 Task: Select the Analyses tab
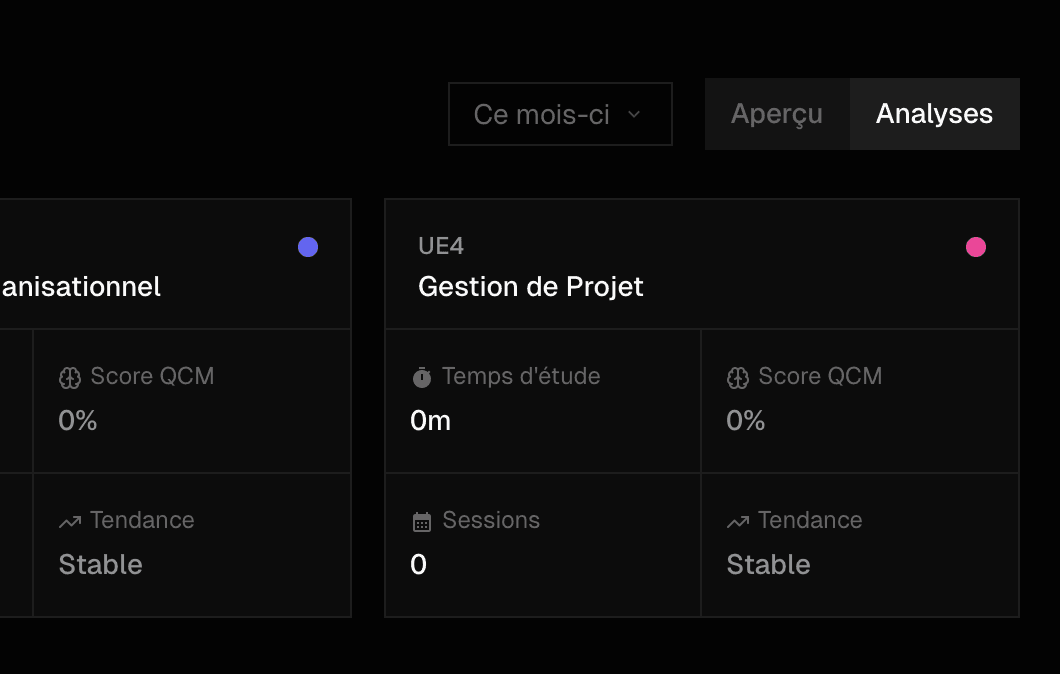point(934,114)
